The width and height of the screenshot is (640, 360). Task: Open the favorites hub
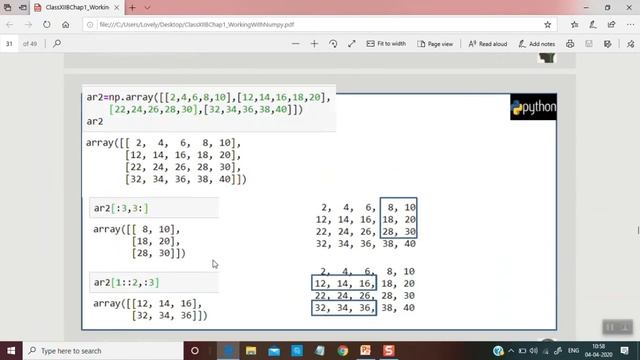(x=574, y=25)
